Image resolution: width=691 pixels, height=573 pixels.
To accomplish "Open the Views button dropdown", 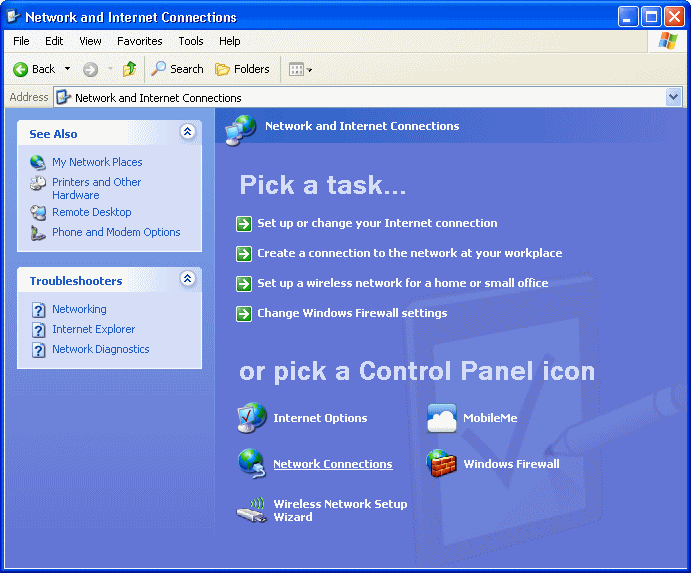I will pyautogui.click(x=300, y=69).
